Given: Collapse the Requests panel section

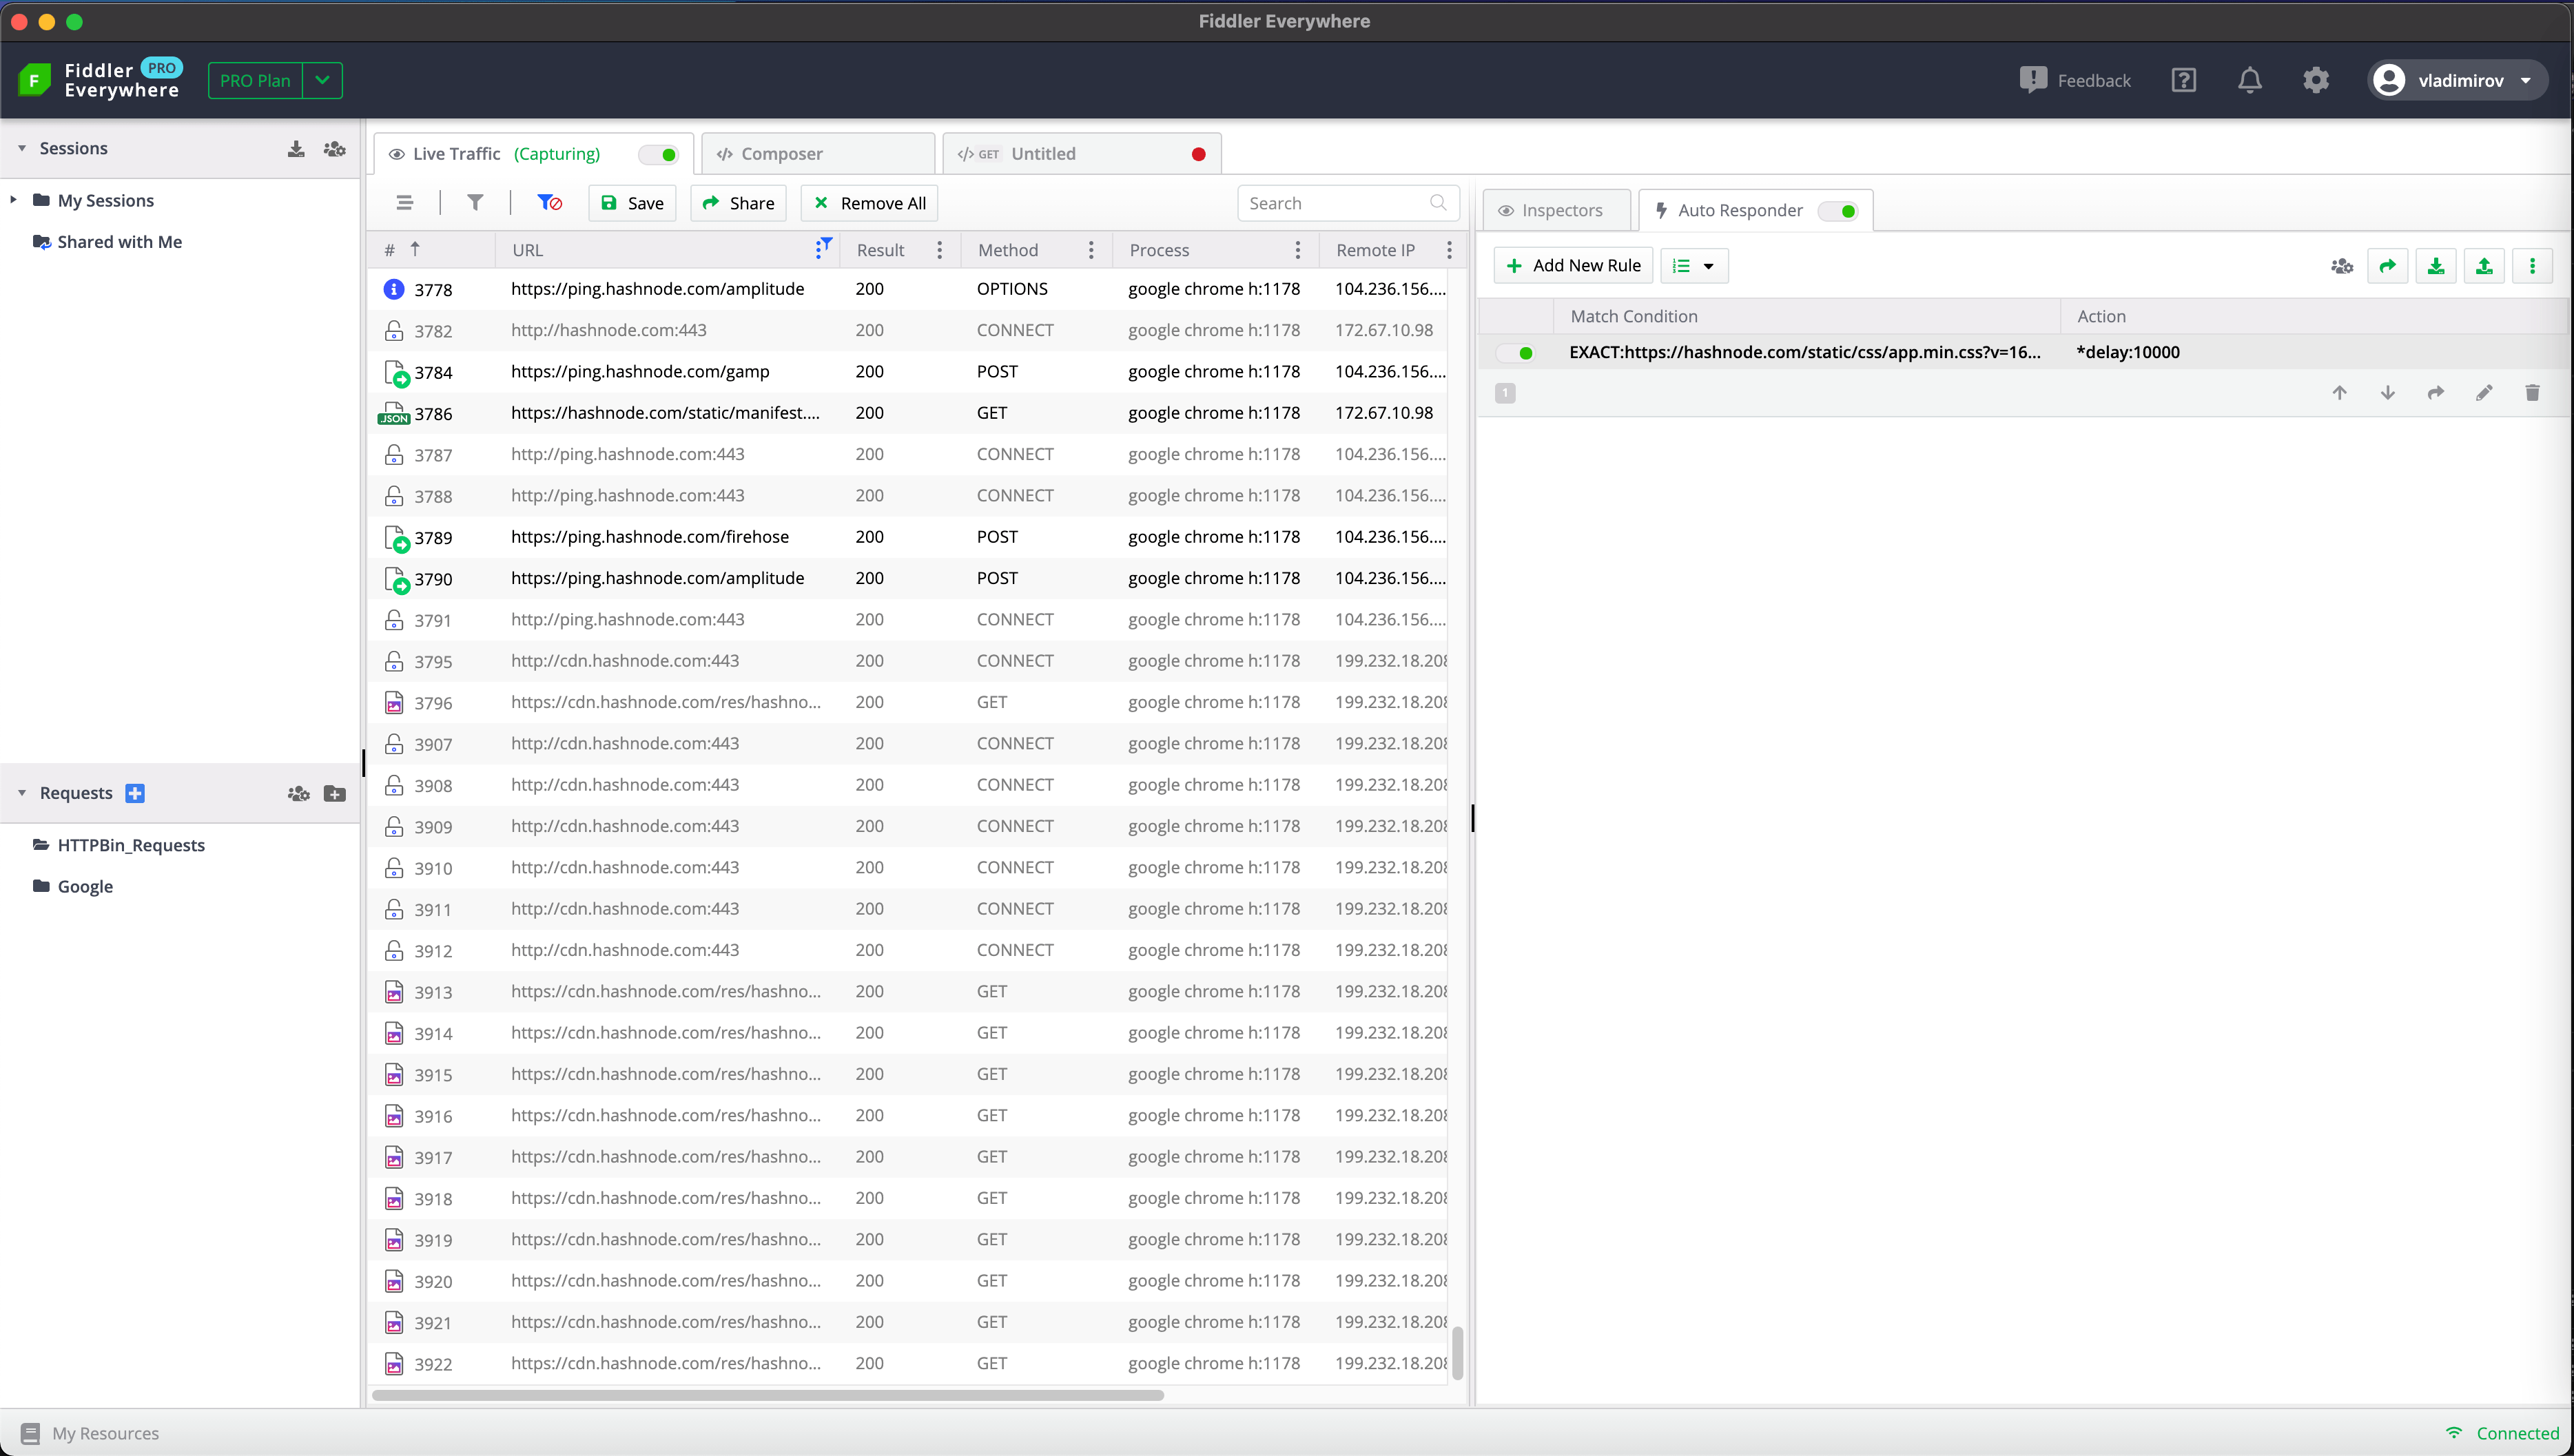Looking at the screenshot, I should click(x=21, y=793).
